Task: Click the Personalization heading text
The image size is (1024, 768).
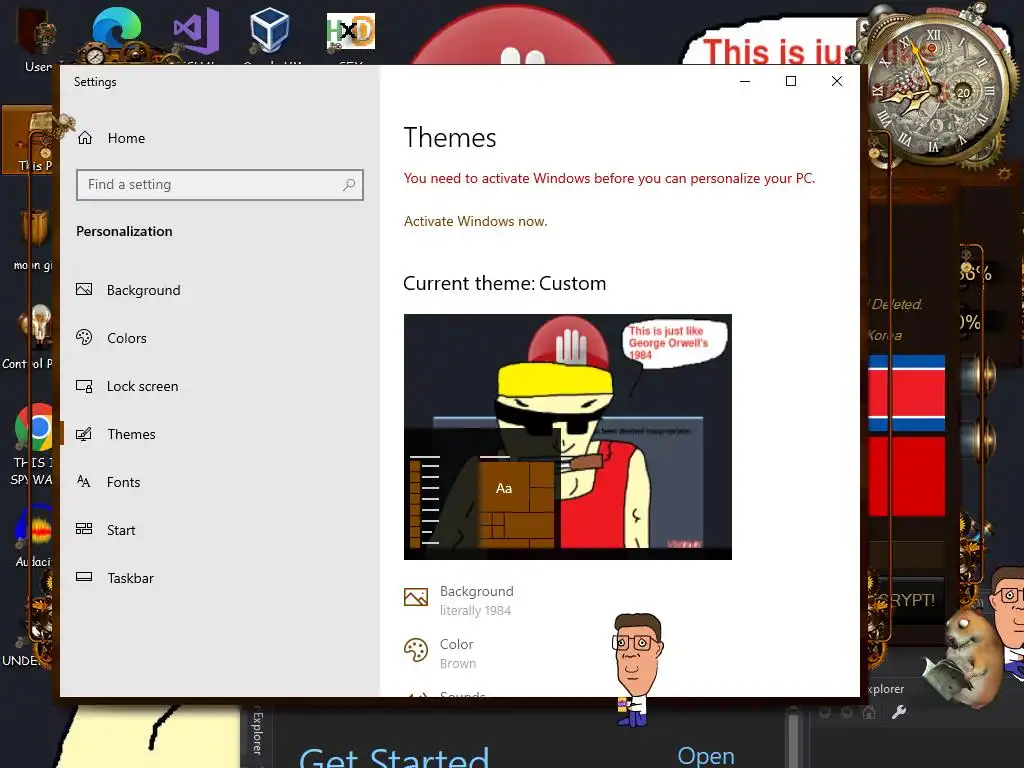Action: [x=124, y=231]
